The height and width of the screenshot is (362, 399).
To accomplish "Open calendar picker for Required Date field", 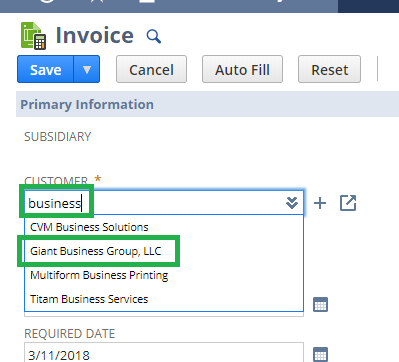I will [320, 354].
